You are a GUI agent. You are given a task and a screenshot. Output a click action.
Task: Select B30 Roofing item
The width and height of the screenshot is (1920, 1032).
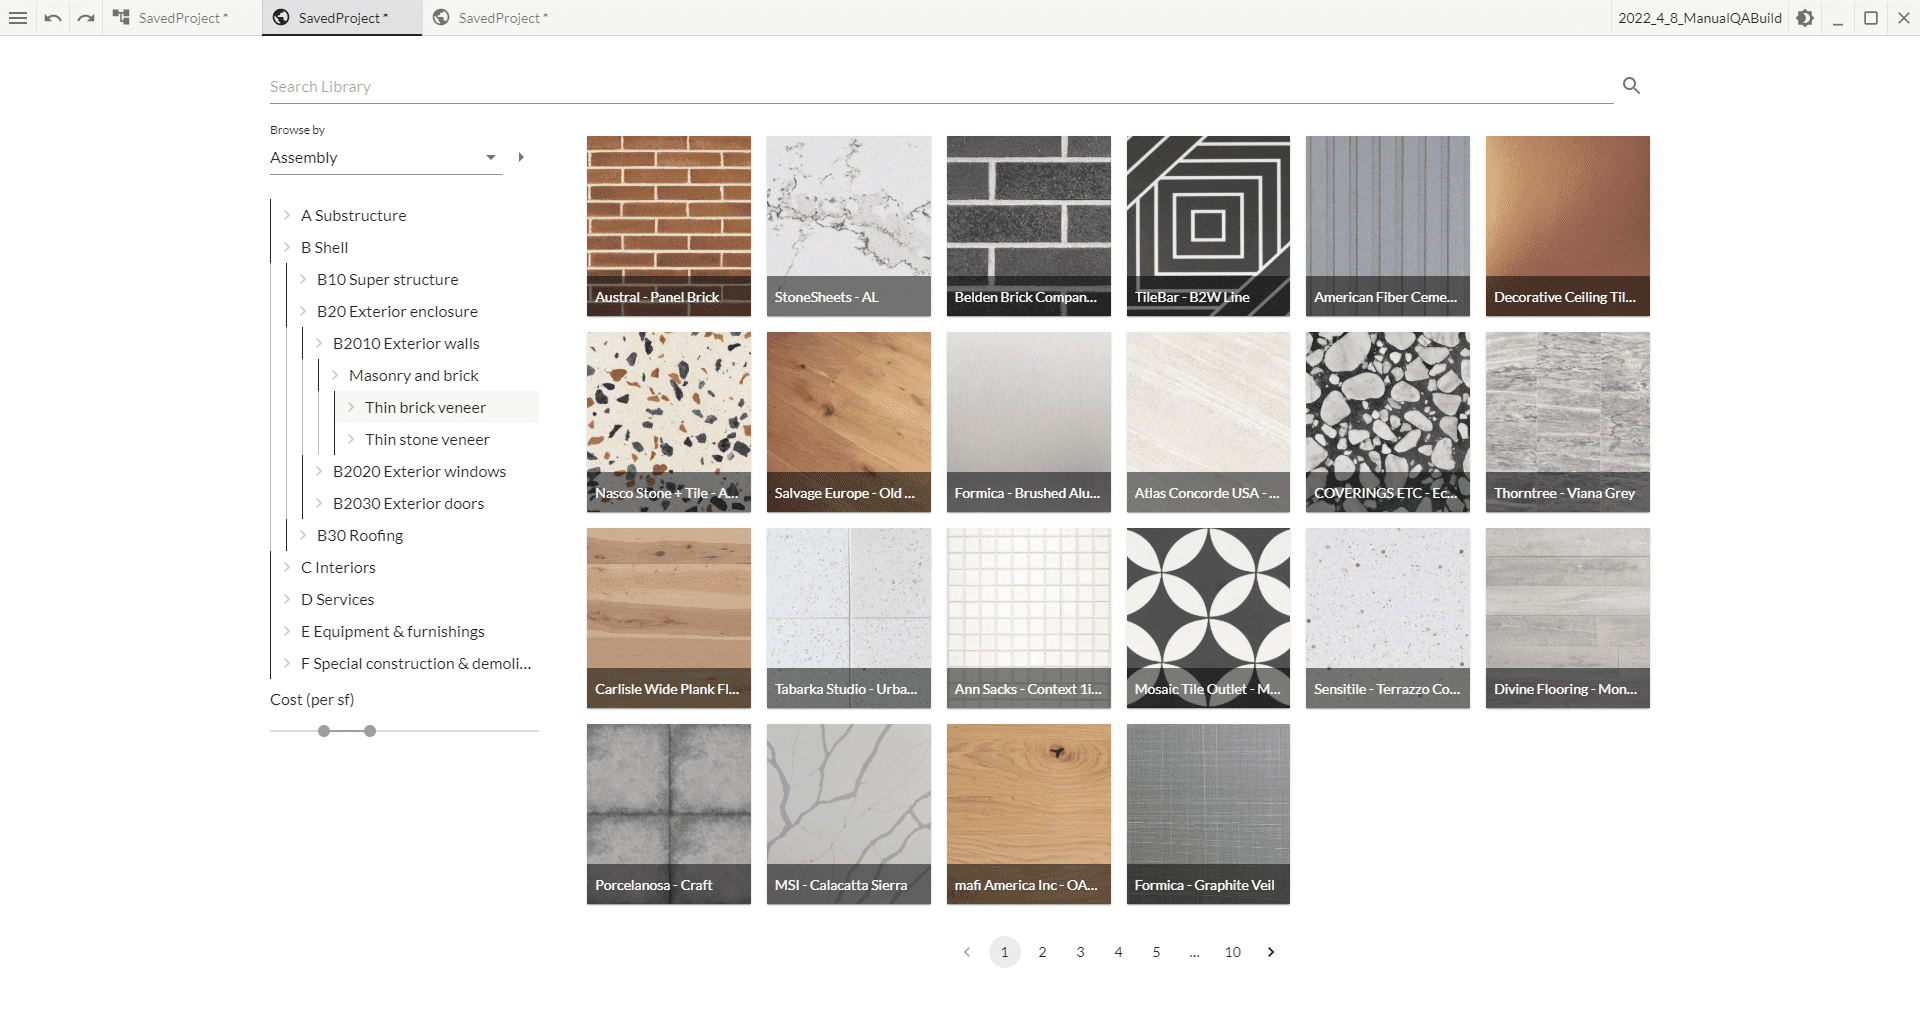coord(360,535)
